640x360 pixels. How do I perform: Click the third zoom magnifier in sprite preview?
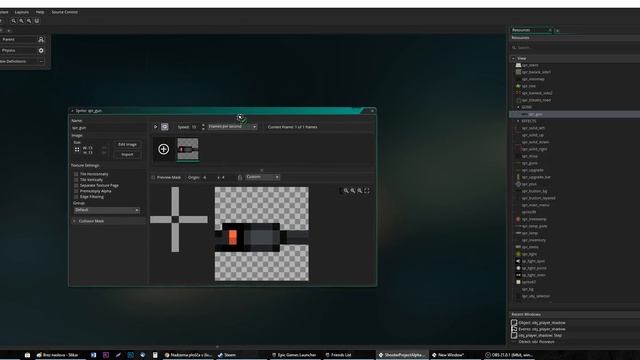360,191
